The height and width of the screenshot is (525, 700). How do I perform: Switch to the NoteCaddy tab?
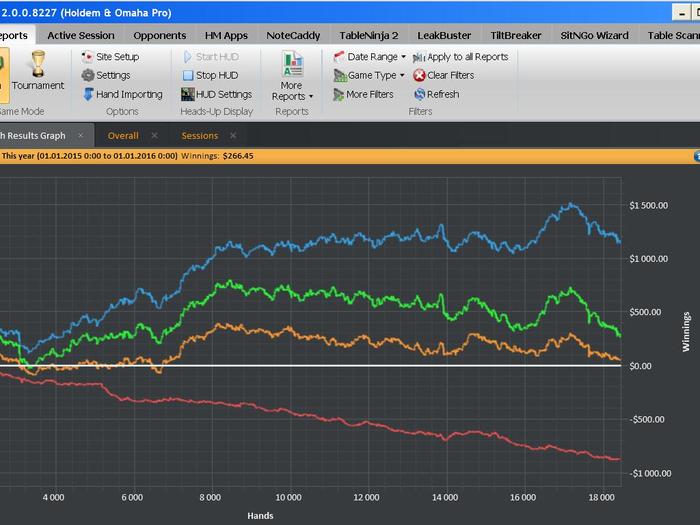click(x=293, y=35)
